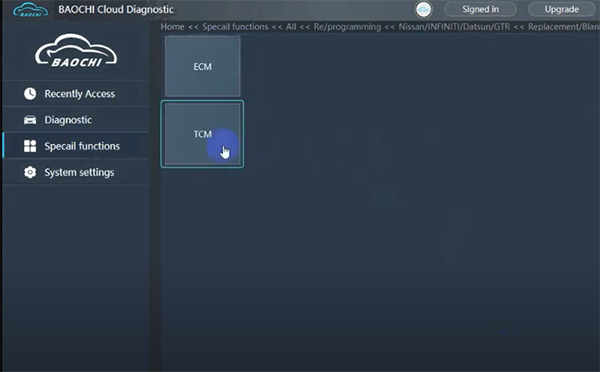Click Specail functions breadcrumb link

click(235, 27)
